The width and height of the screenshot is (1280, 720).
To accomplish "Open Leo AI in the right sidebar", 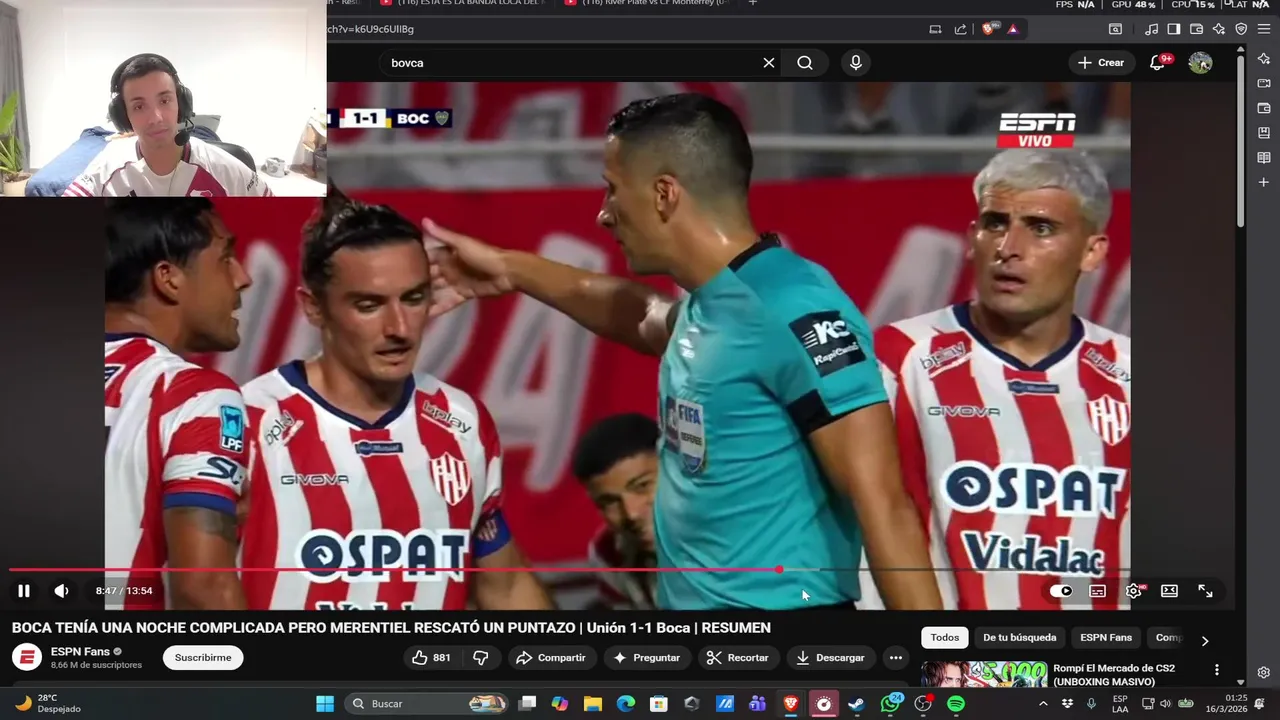I will click(1264, 59).
